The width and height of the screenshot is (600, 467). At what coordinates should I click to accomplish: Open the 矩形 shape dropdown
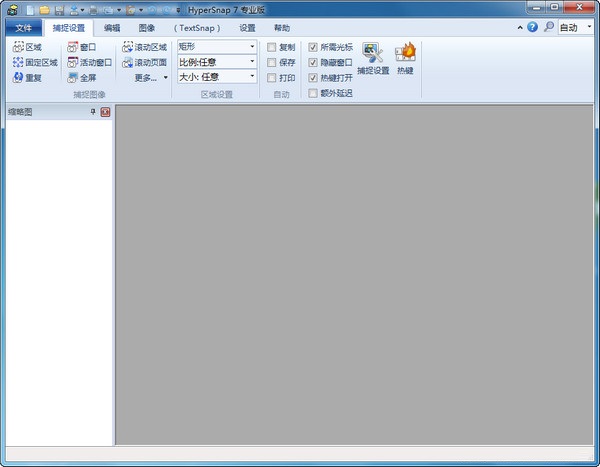click(217, 47)
